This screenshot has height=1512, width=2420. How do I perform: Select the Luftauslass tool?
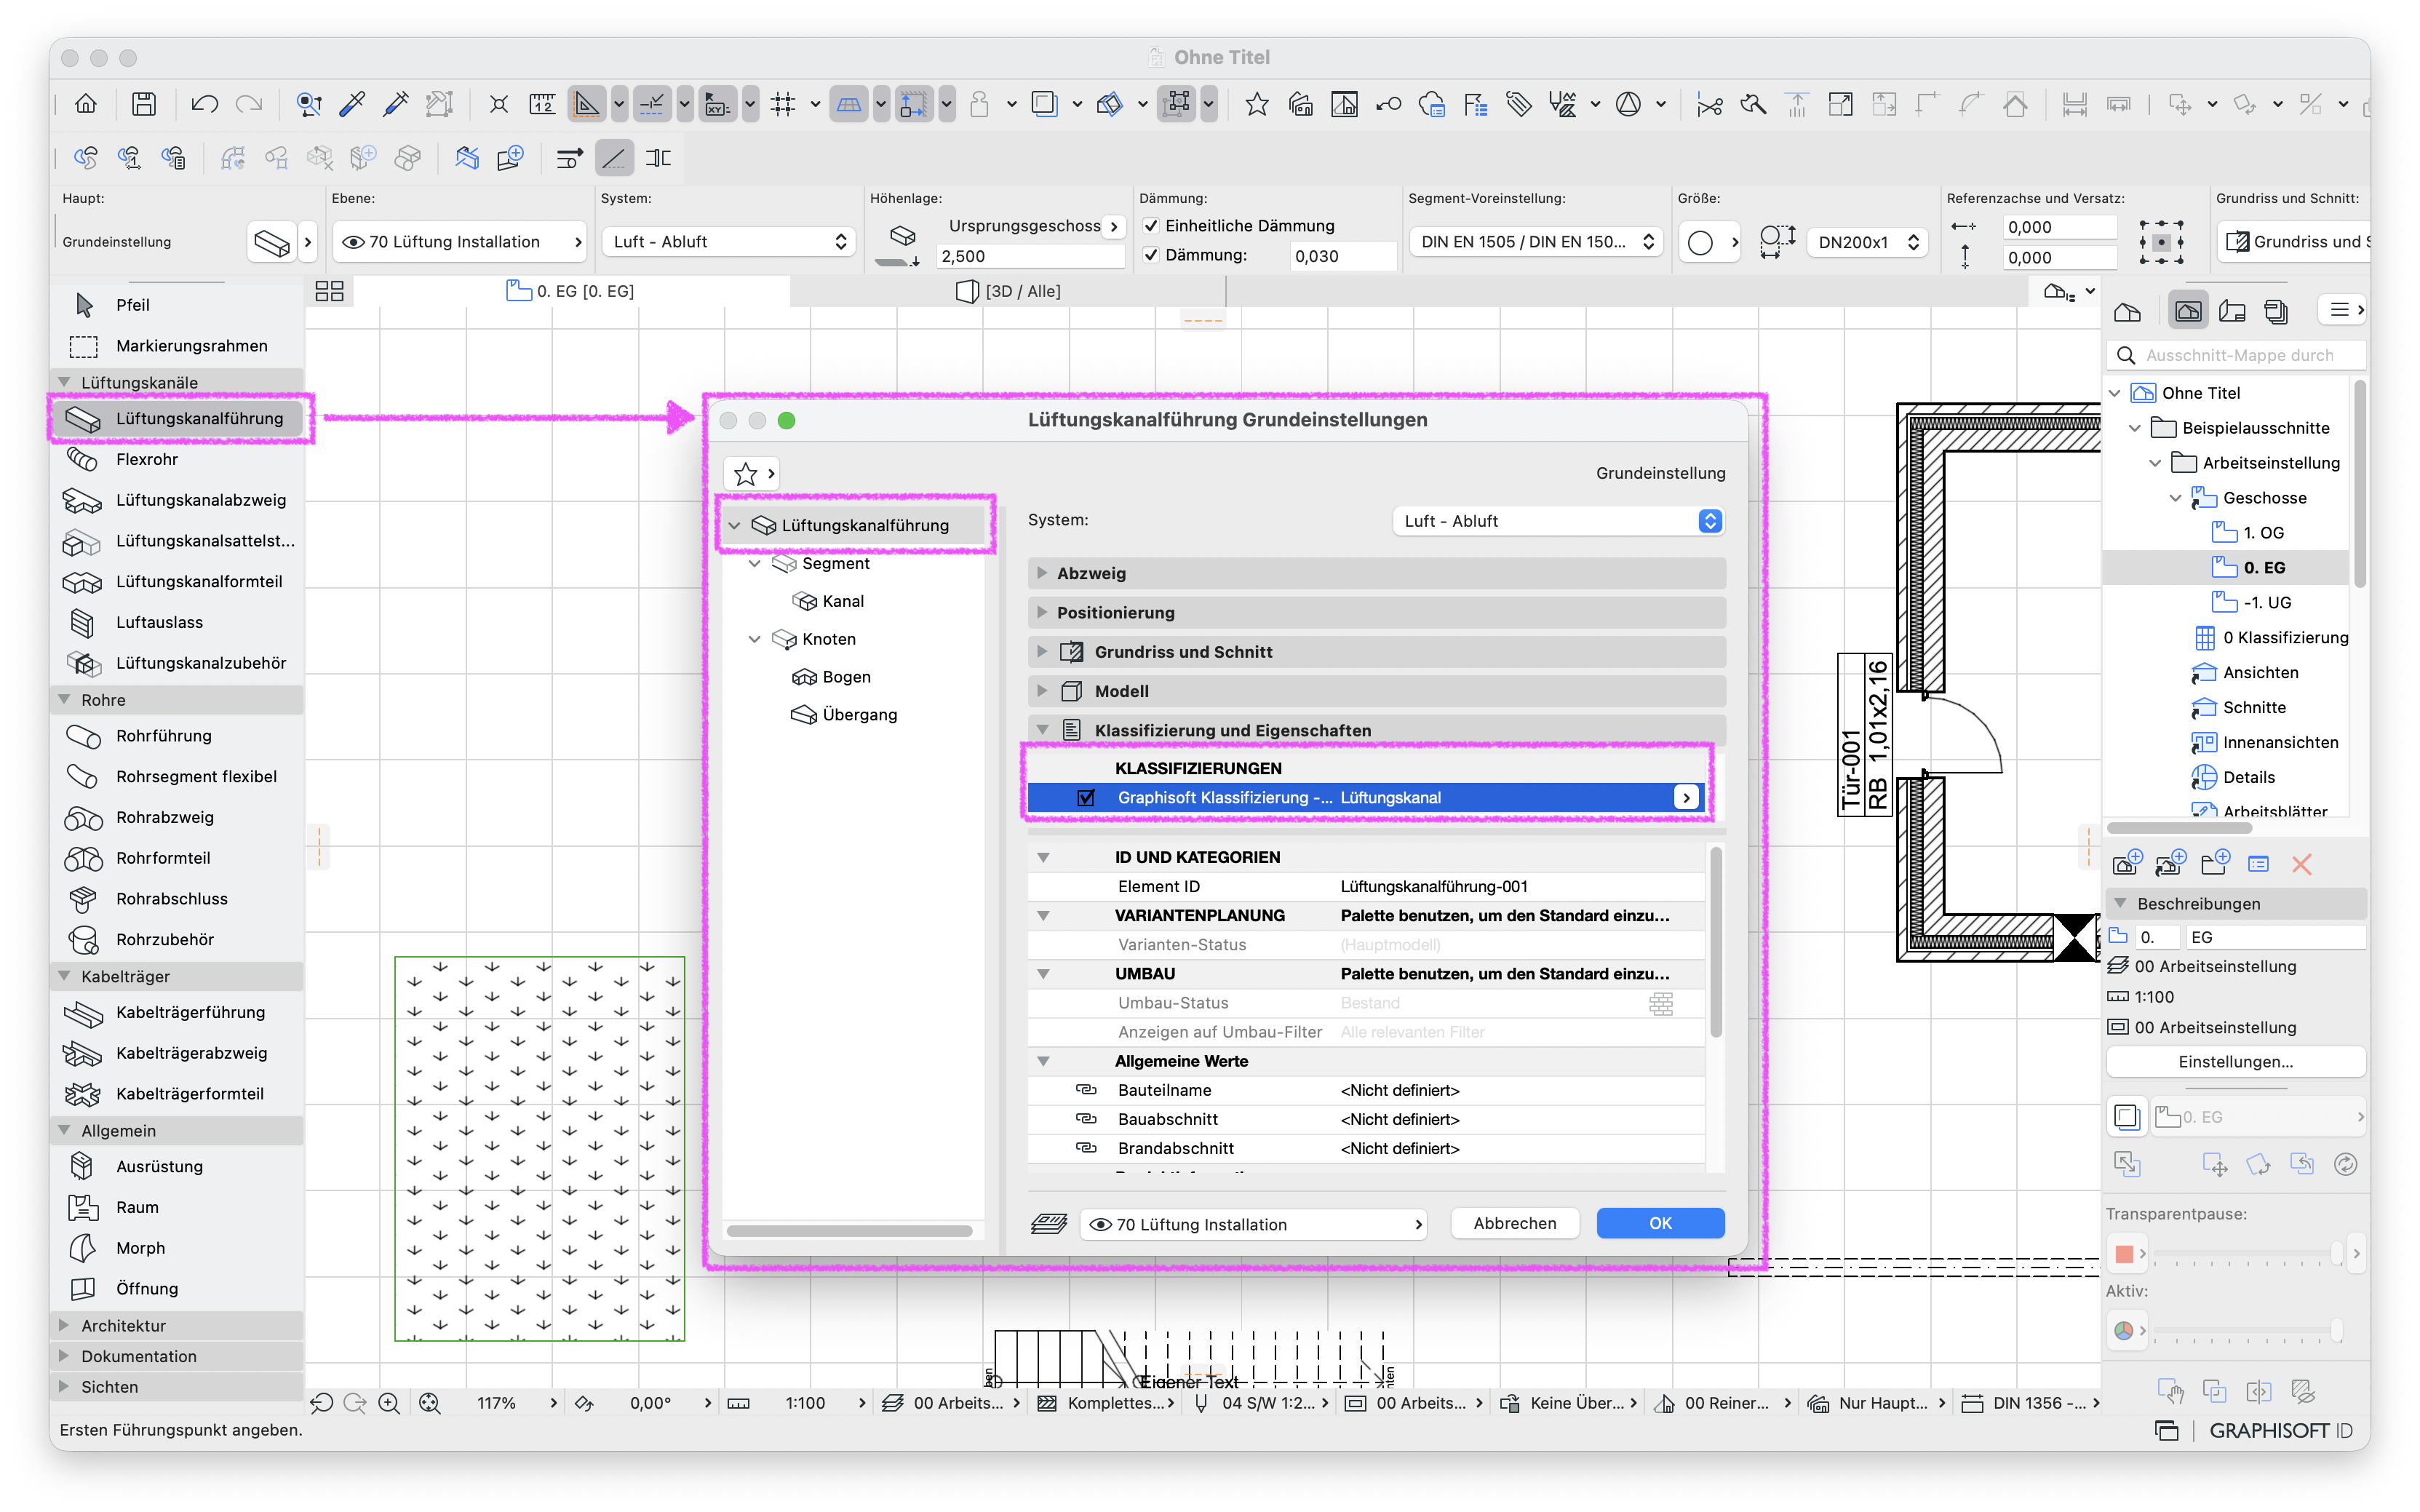159,622
